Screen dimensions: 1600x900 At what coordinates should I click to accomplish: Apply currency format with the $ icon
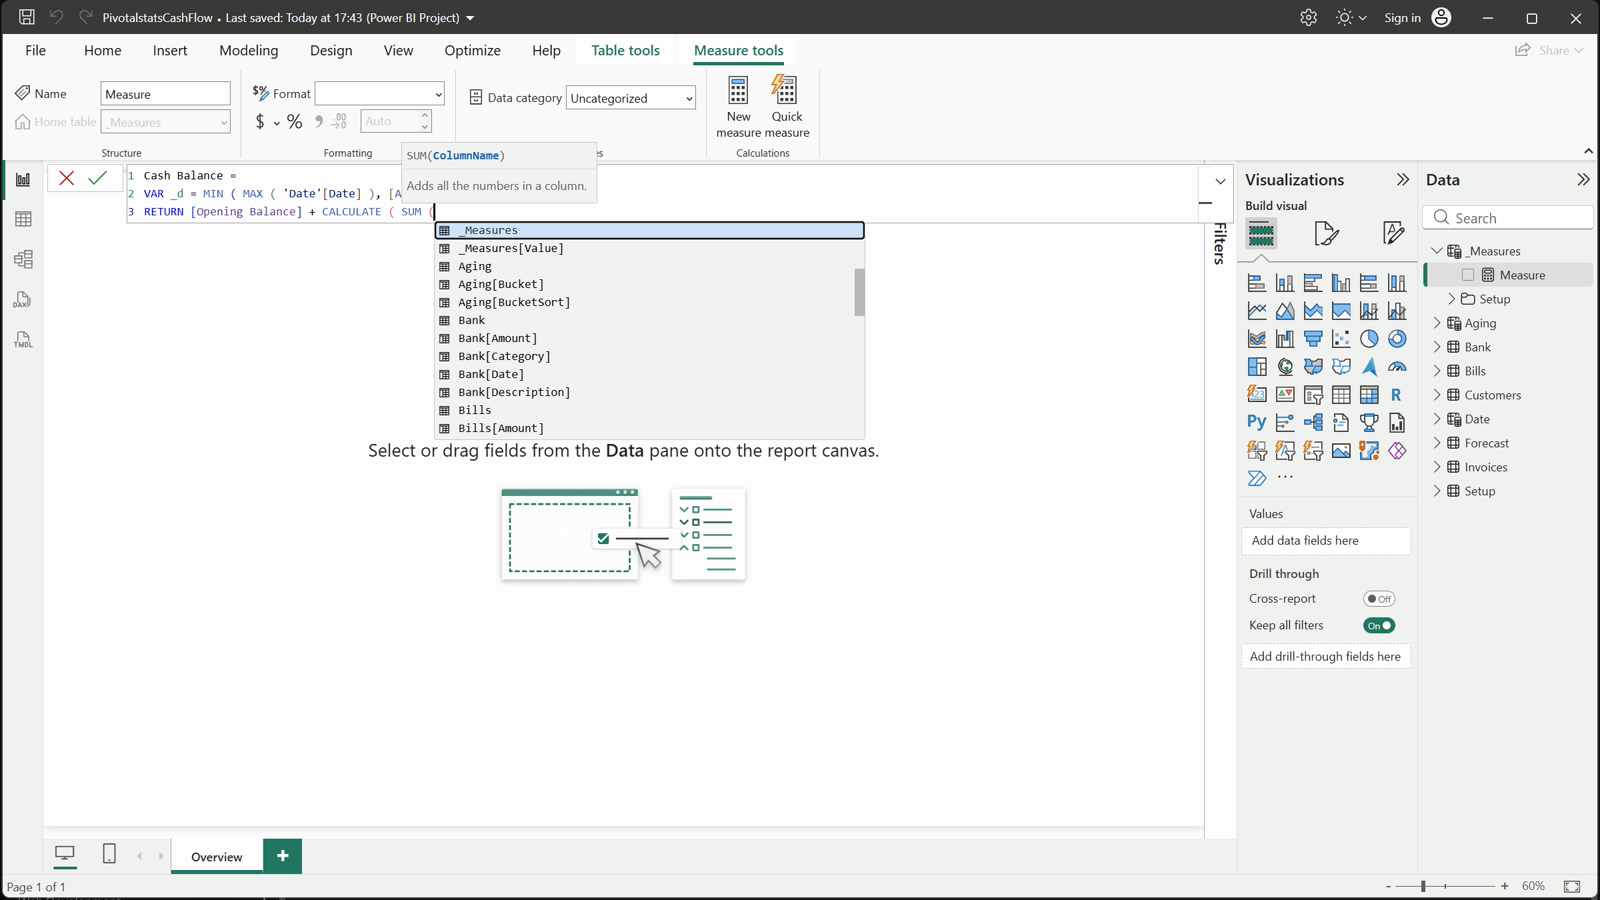260,122
